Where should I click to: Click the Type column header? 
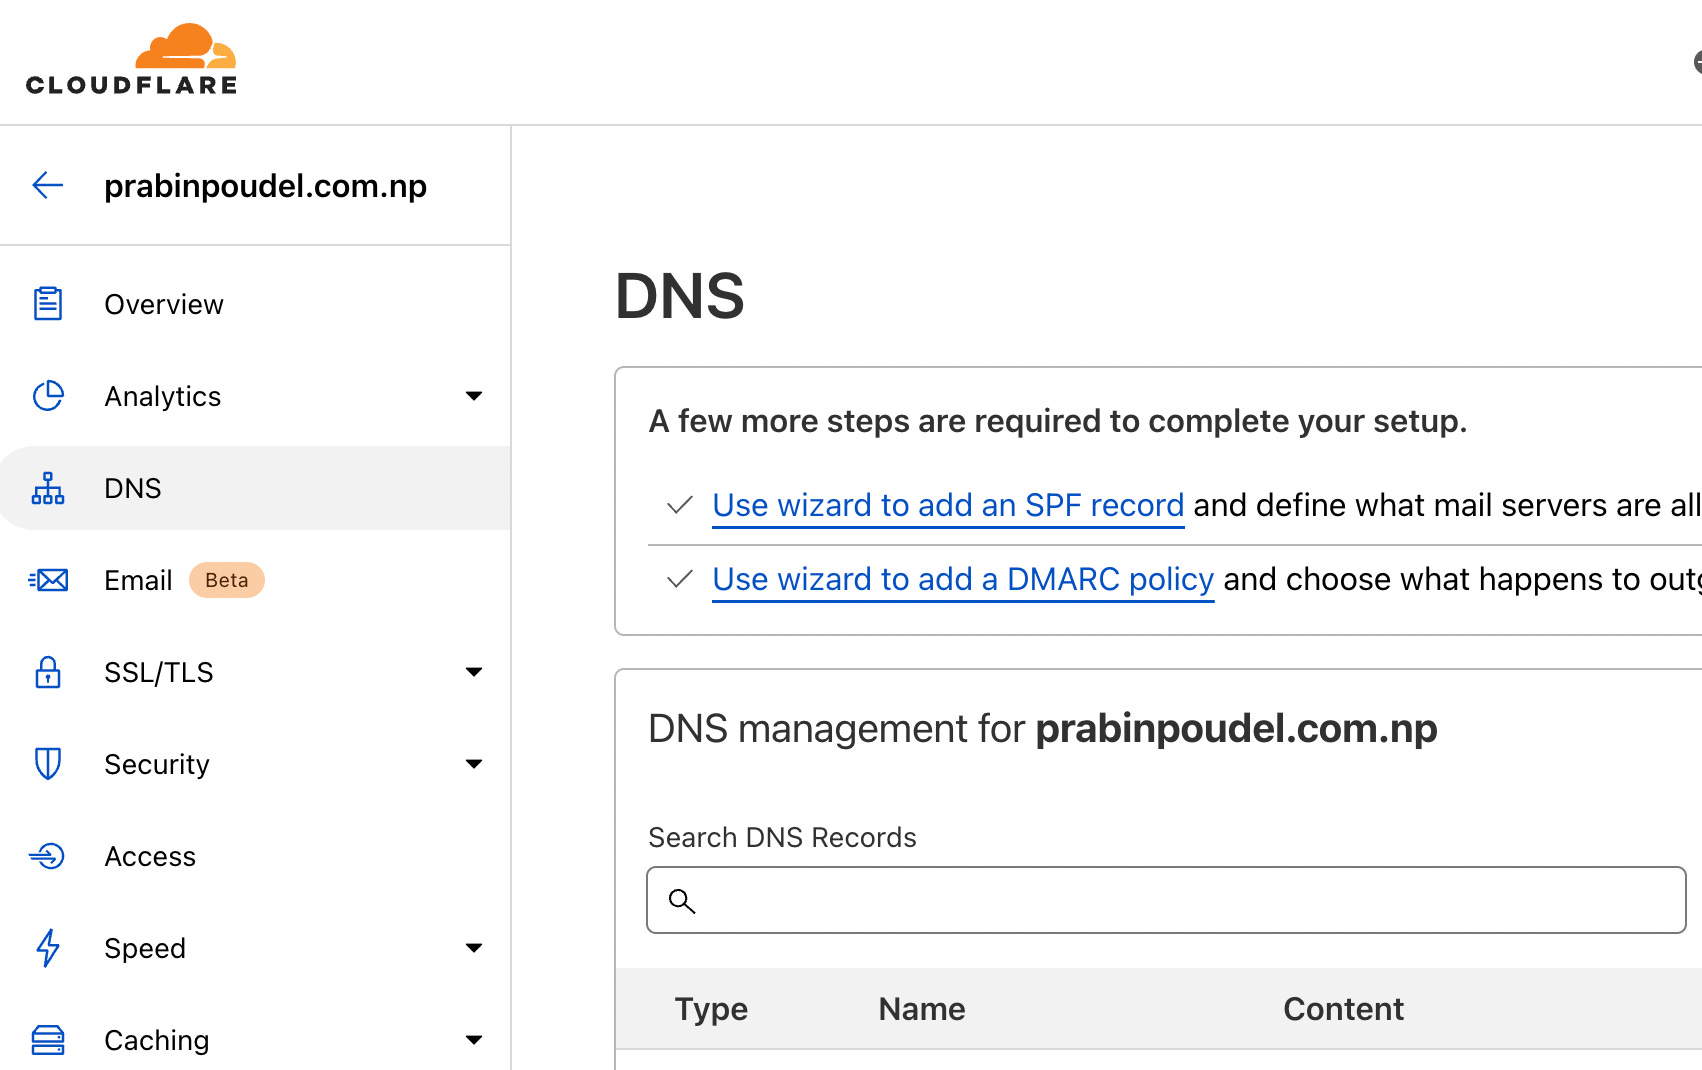711,1009
